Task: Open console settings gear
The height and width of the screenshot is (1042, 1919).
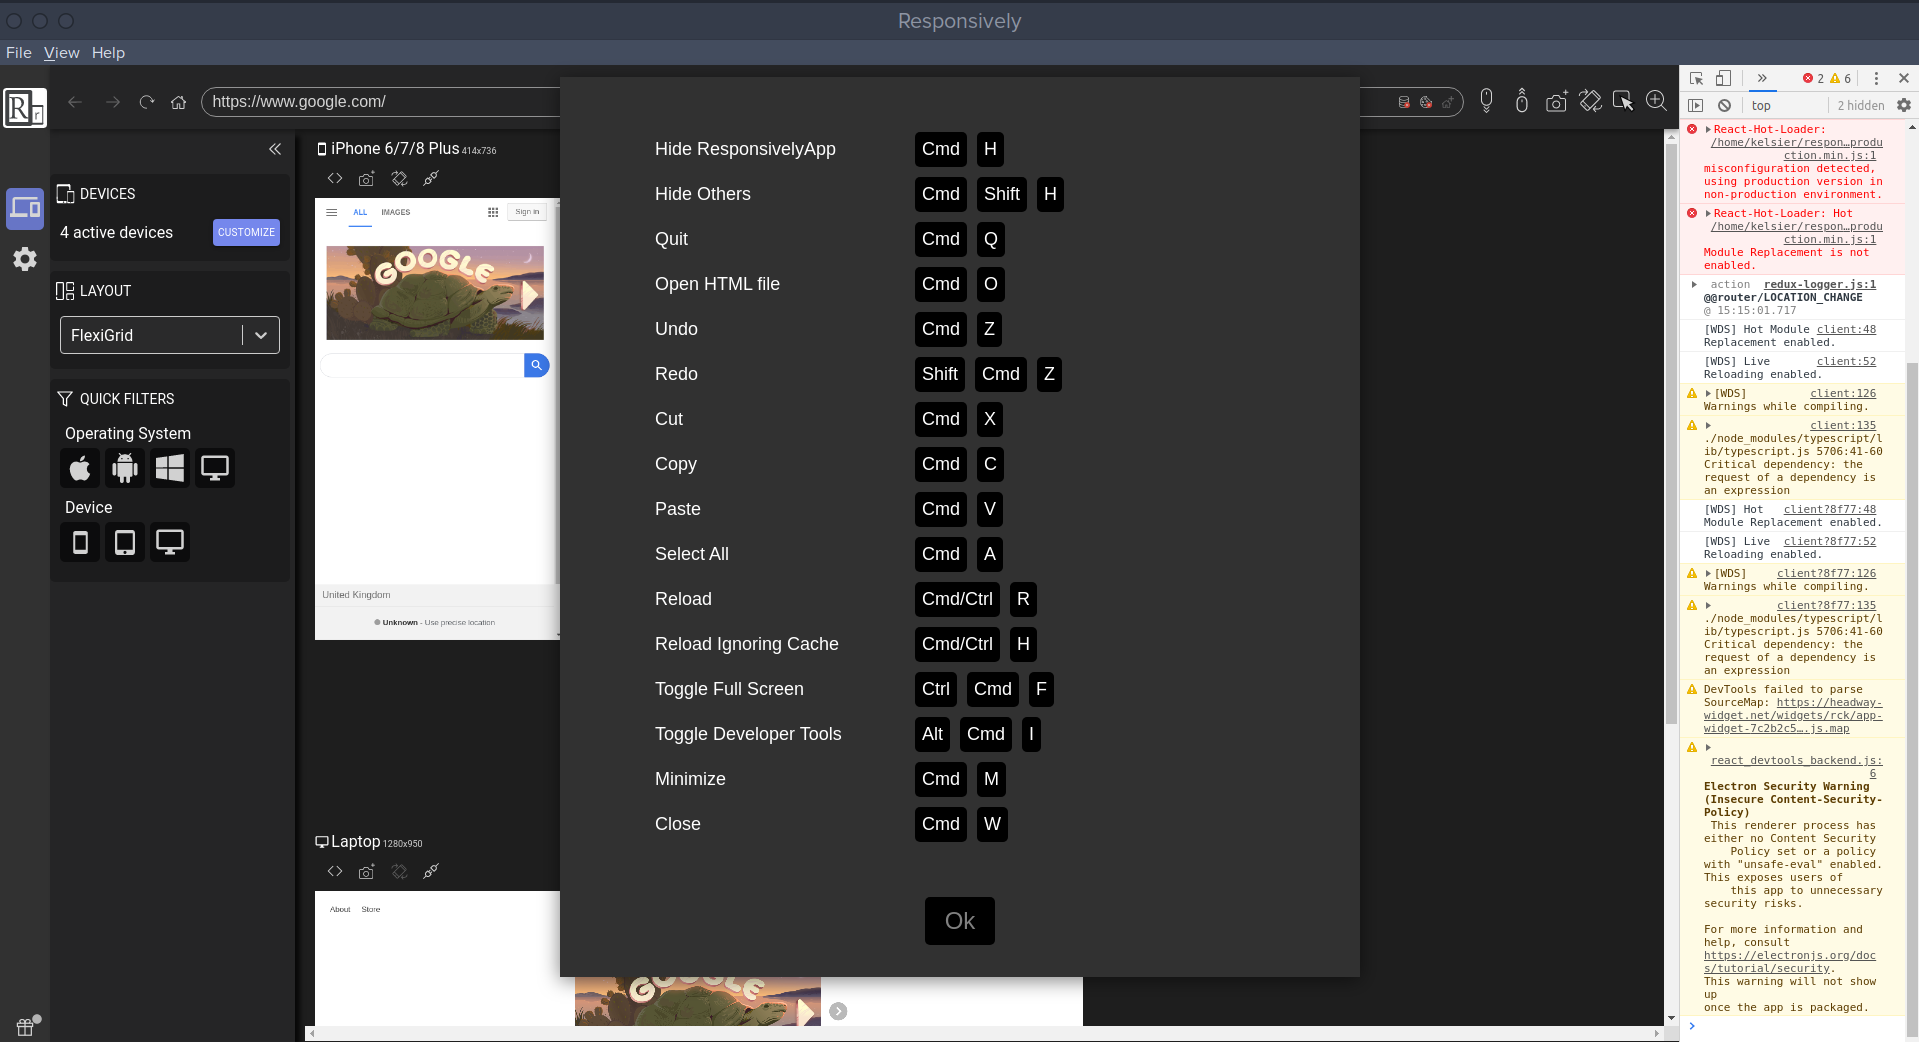Action: pos(1904,105)
